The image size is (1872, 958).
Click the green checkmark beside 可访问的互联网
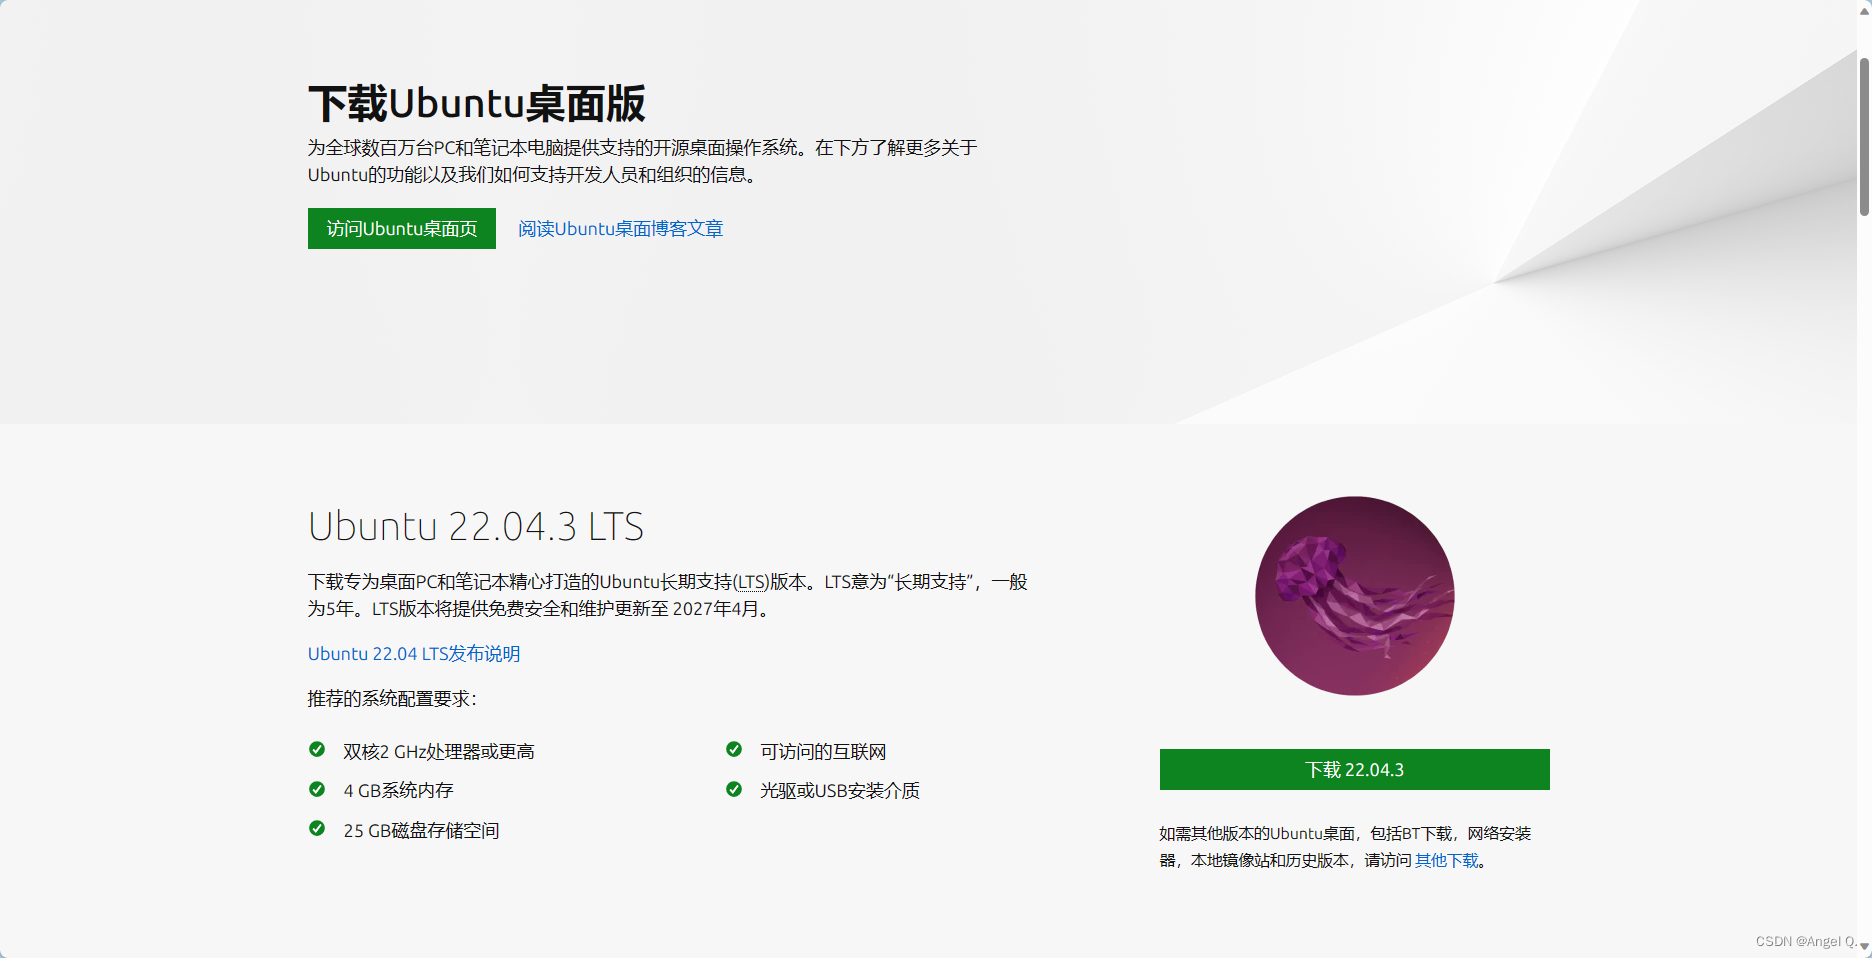735,748
